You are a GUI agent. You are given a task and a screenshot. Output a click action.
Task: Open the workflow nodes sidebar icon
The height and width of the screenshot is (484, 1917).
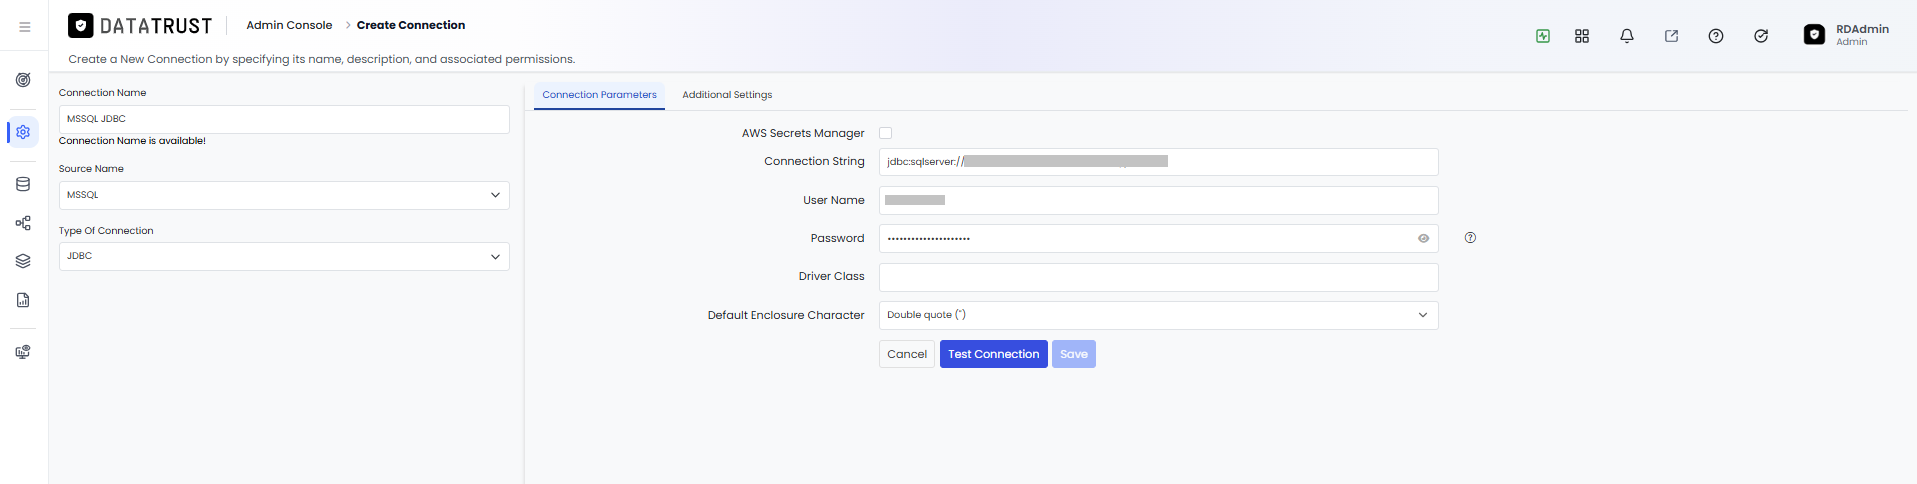point(23,223)
